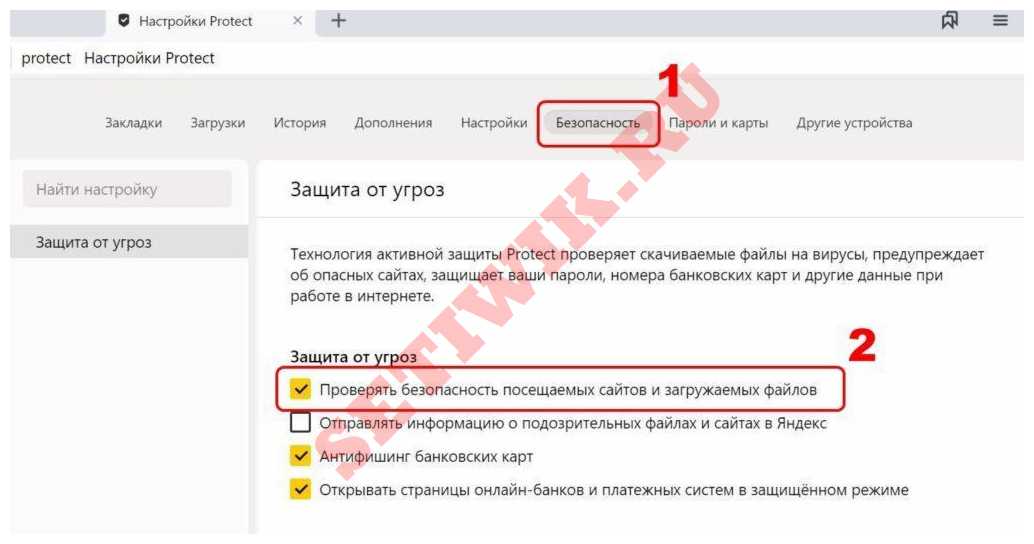Open a new tab with plus button
The height and width of the screenshot is (544, 1034).
pyautogui.click(x=338, y=21)
